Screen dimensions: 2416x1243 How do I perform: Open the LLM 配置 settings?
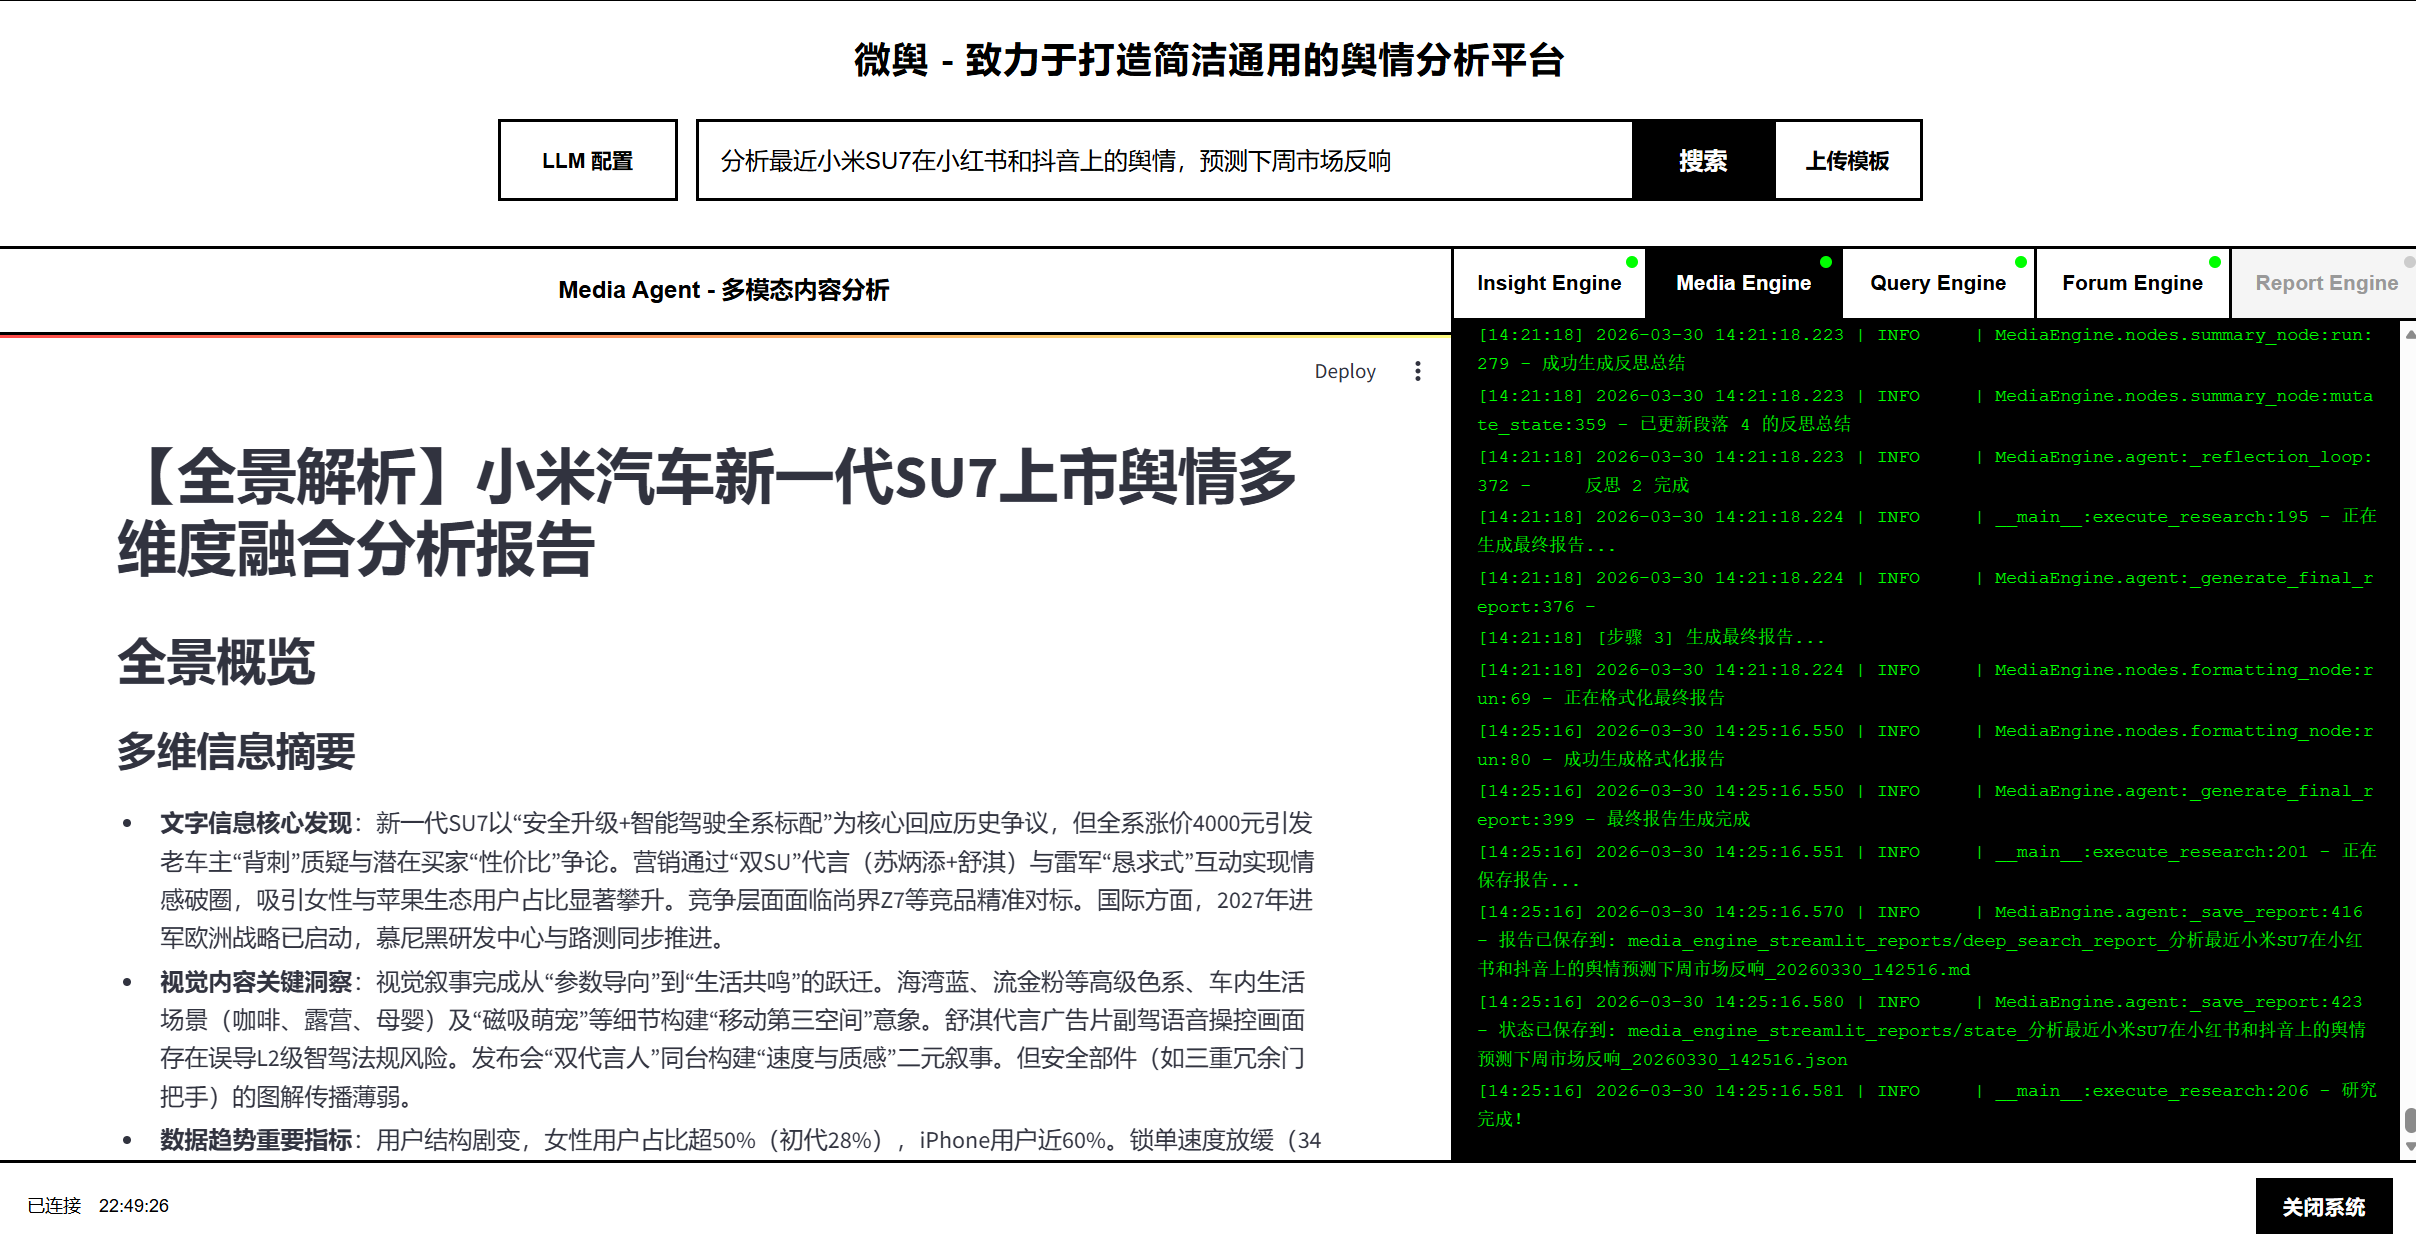(587, 160)
